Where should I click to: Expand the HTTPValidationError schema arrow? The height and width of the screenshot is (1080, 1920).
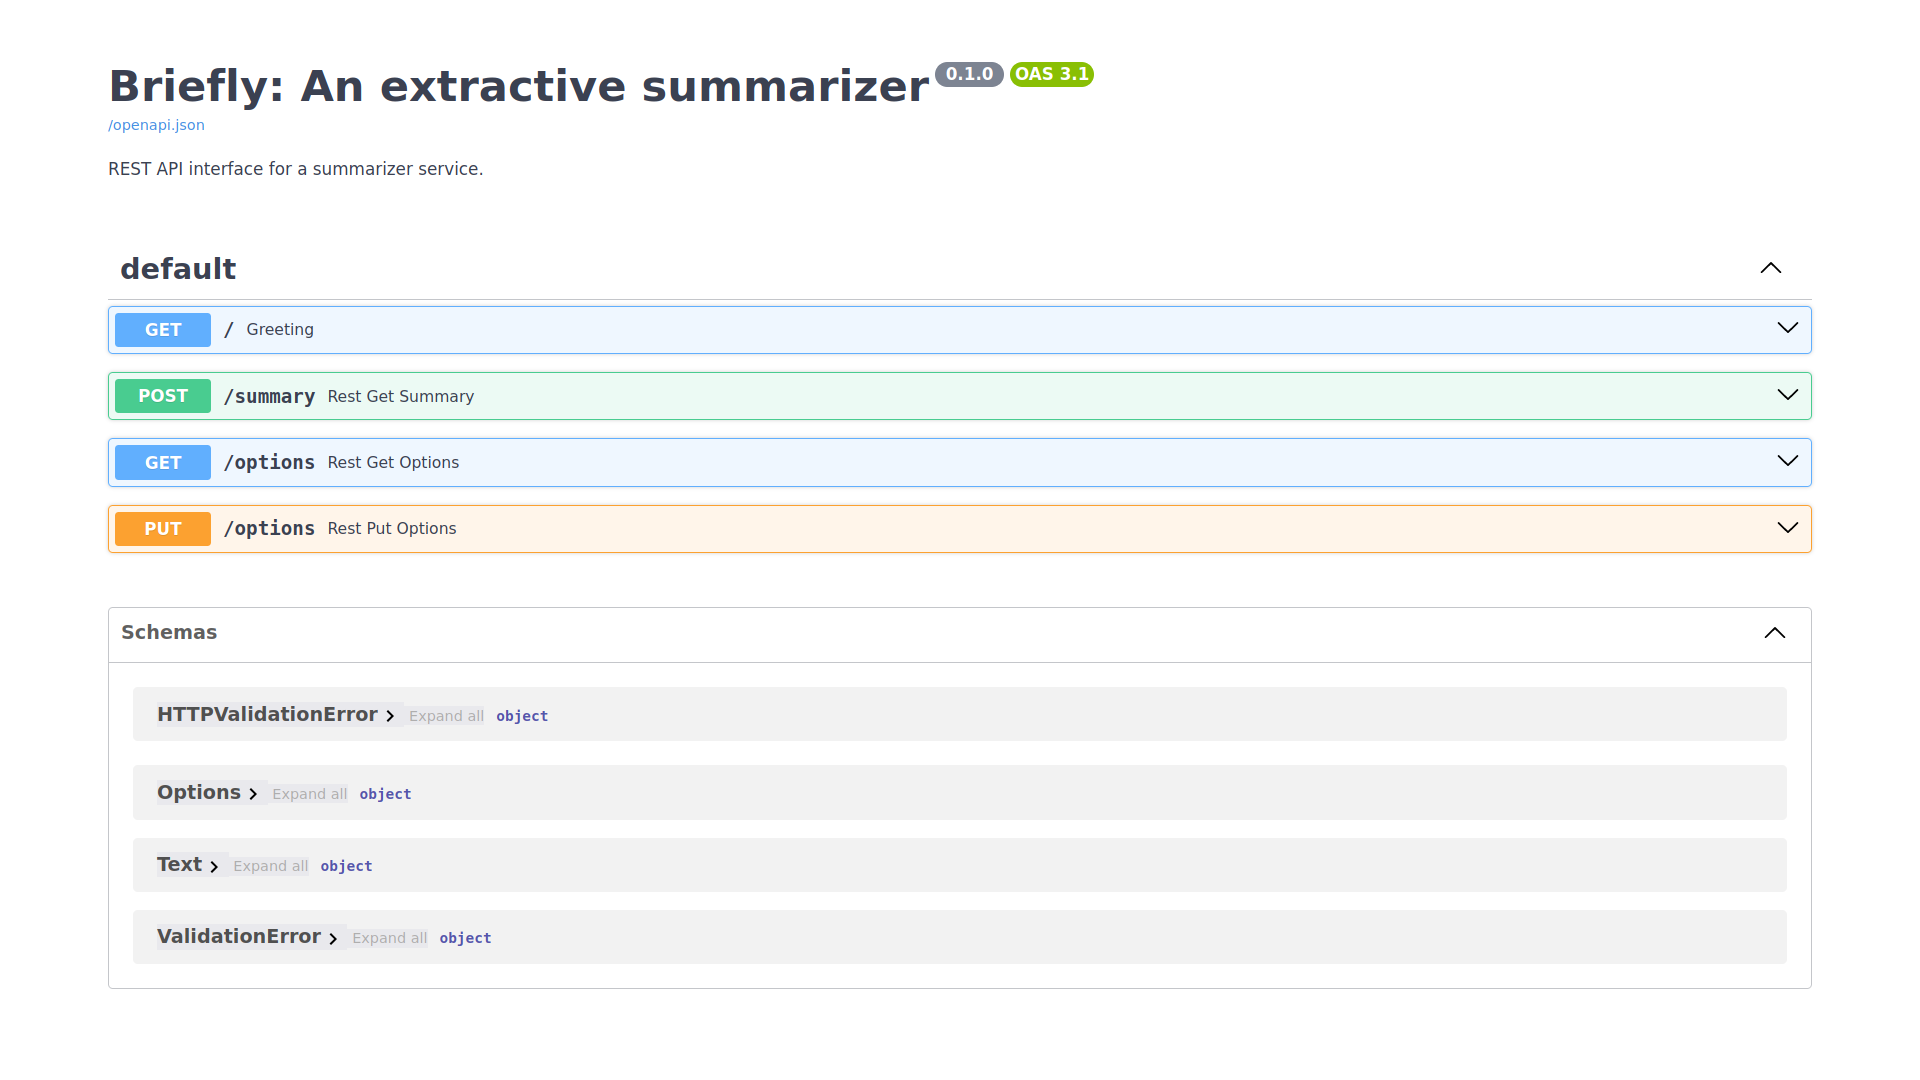pos(390,716)
